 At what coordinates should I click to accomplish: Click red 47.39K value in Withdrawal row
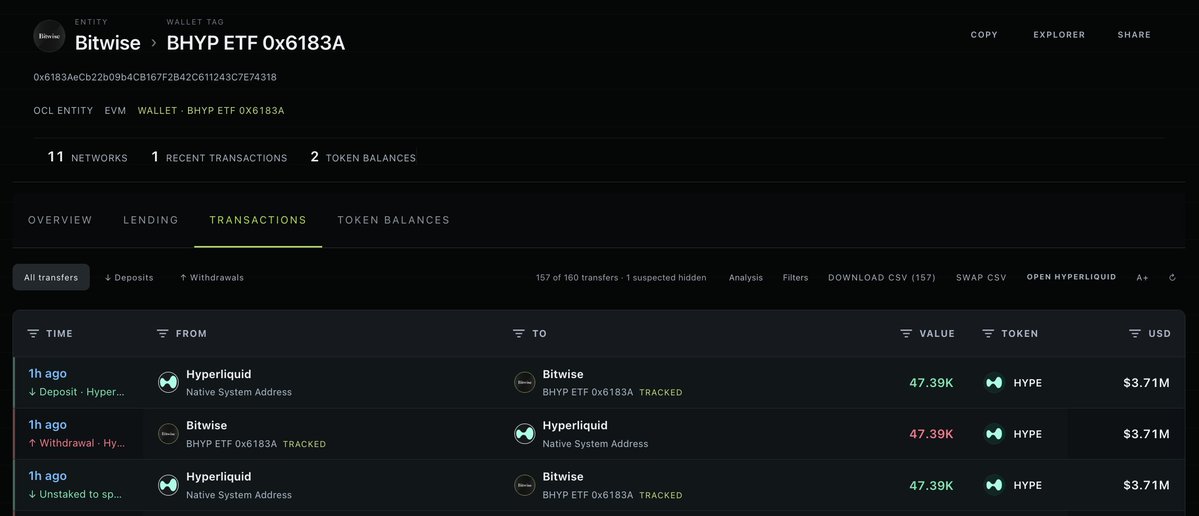(x=931, y=434)
